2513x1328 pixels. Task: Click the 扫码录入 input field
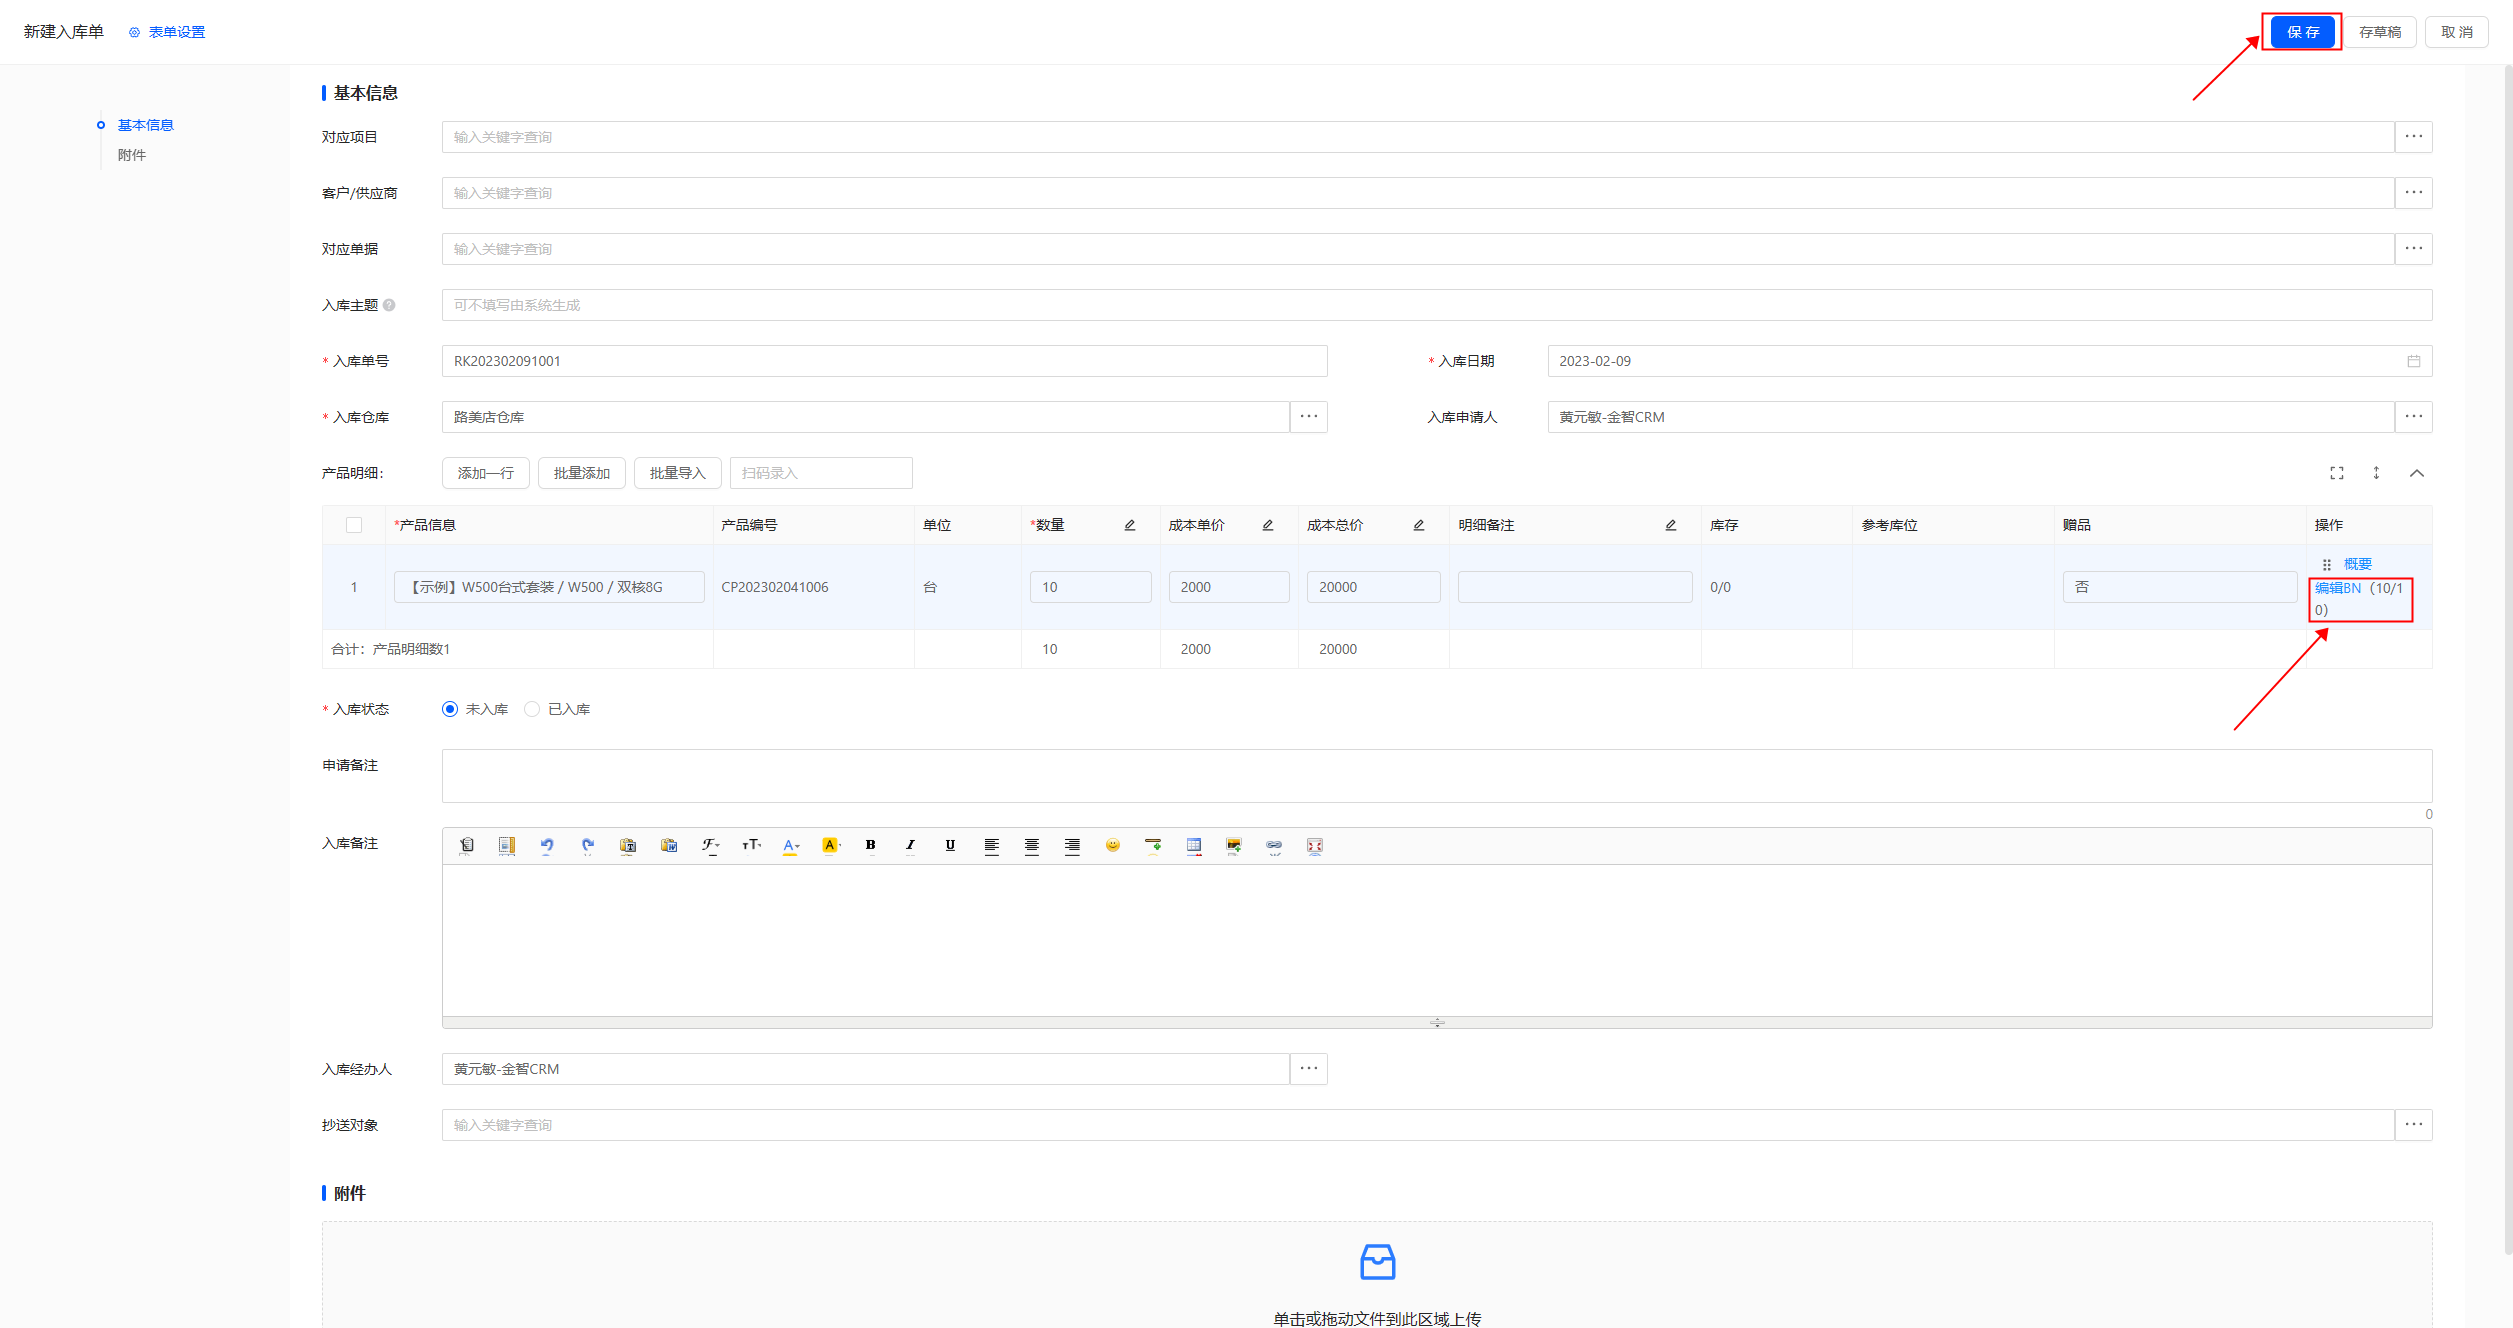click(x=821, y=473)
